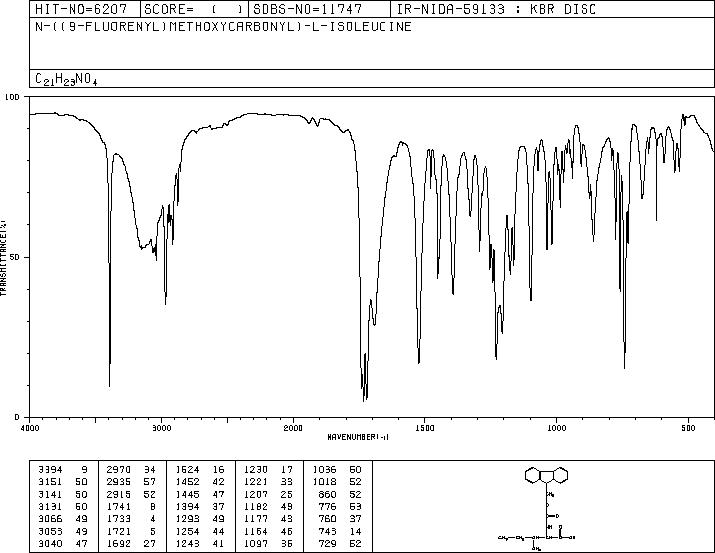Click transmittance value 27 beside 1692

tap(150, 543)
